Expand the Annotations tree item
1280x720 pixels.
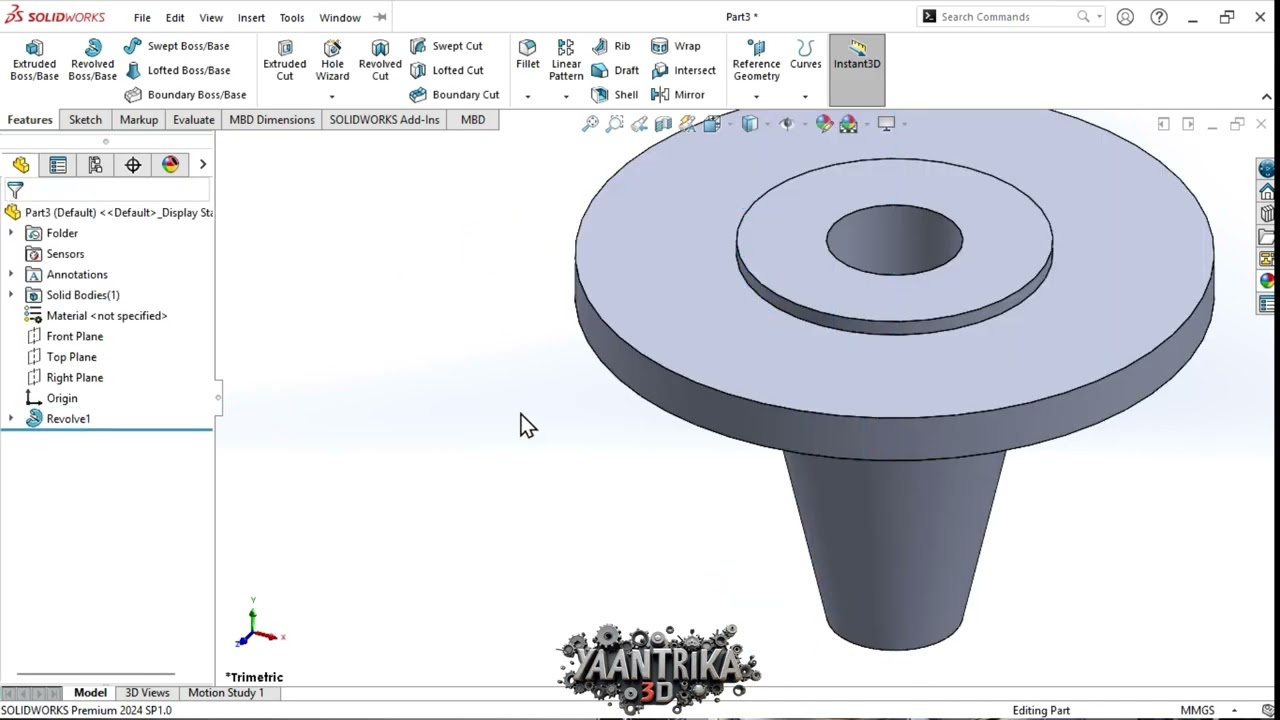pyautogui.click(x=11, y=274)
